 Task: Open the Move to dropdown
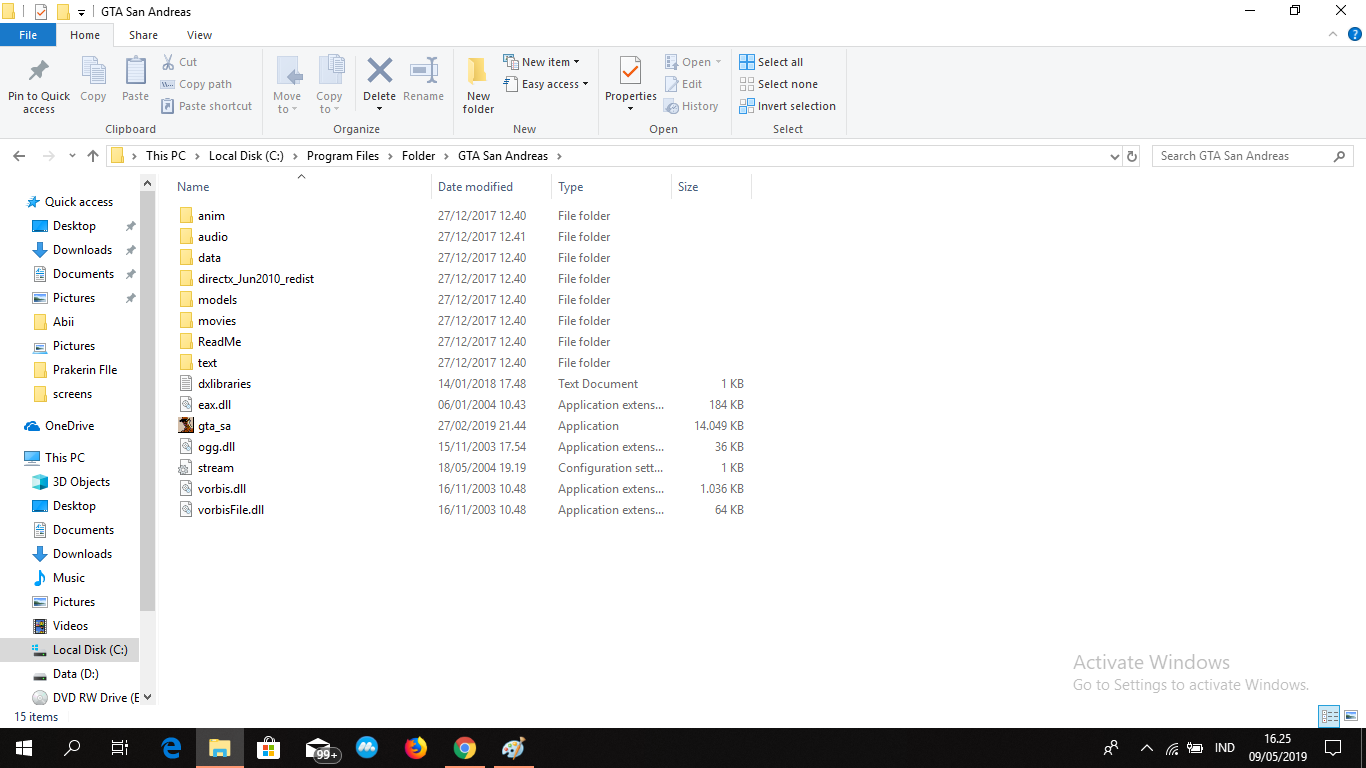[x=287, y=85]
